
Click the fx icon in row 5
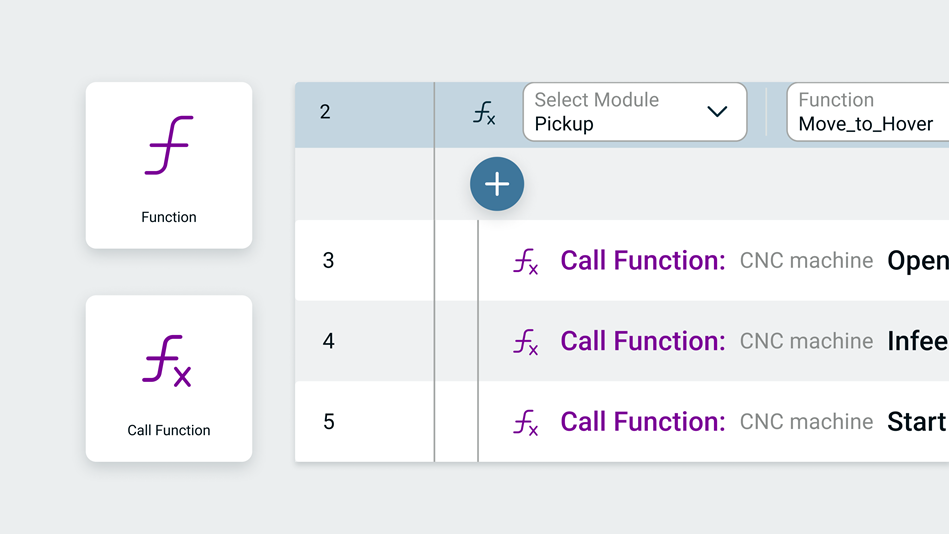pos(525,423)
